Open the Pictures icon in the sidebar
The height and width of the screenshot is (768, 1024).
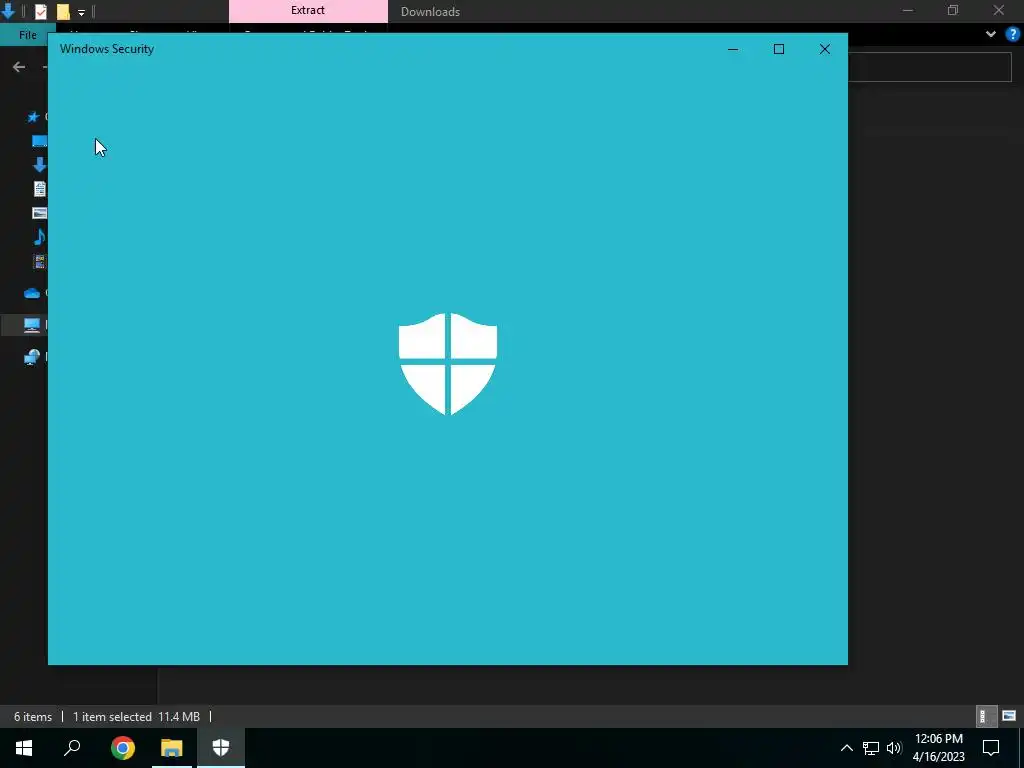tap(39, 213)
